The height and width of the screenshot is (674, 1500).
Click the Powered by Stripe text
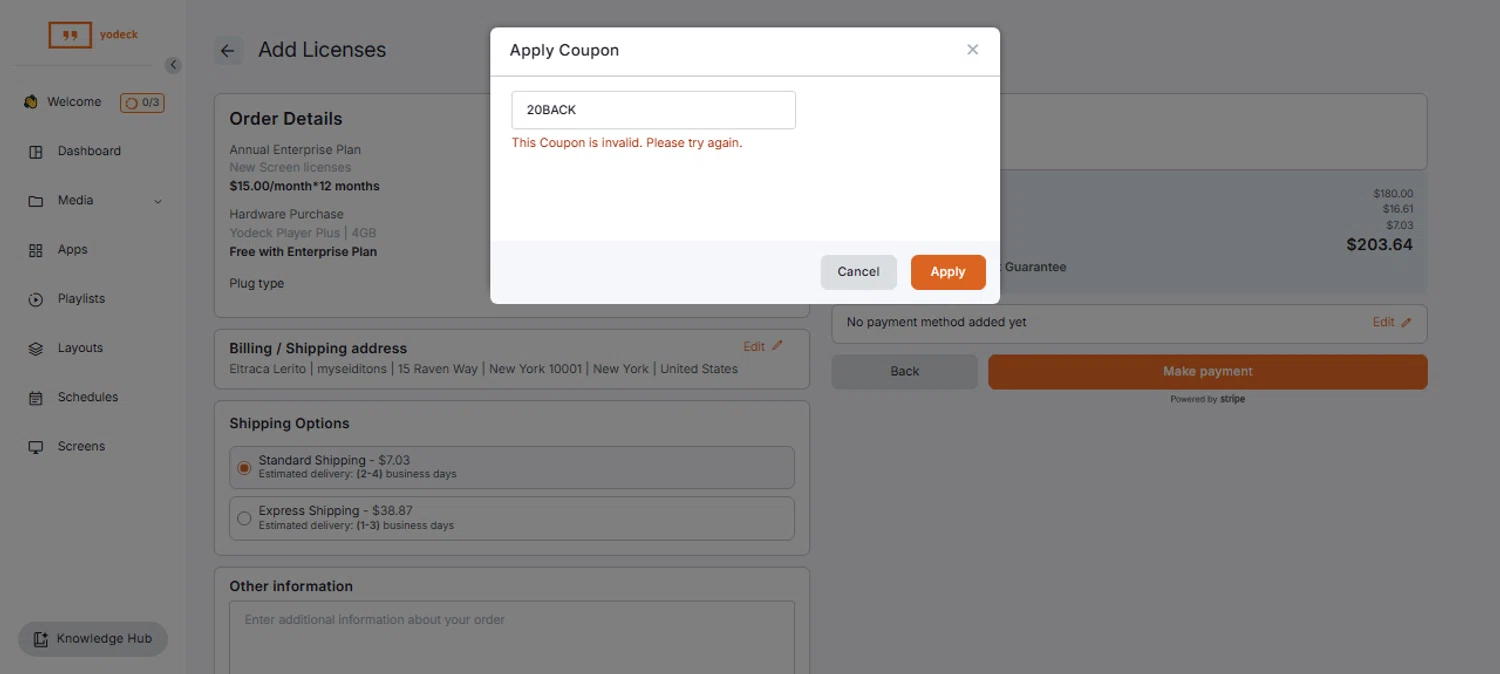click(1208, 399)
